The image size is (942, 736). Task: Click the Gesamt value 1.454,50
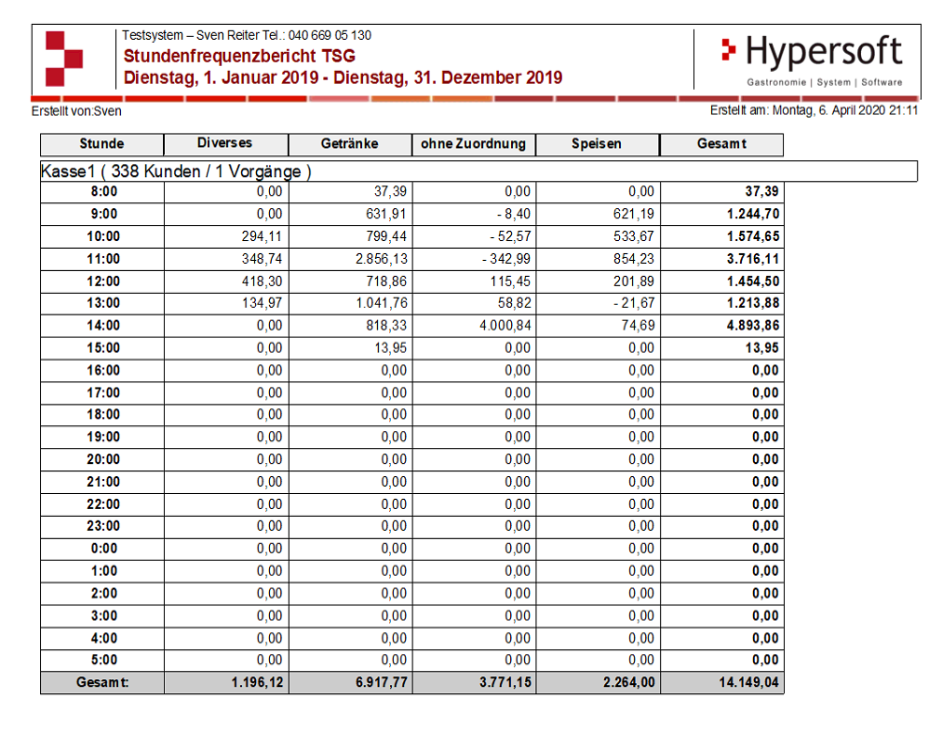tap(753, 281)
